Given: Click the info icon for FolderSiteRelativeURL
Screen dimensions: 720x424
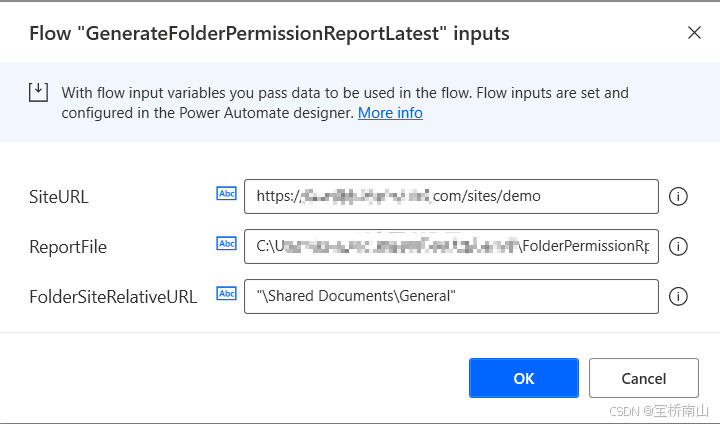Looking at the screenshot, I should (678, 297).
